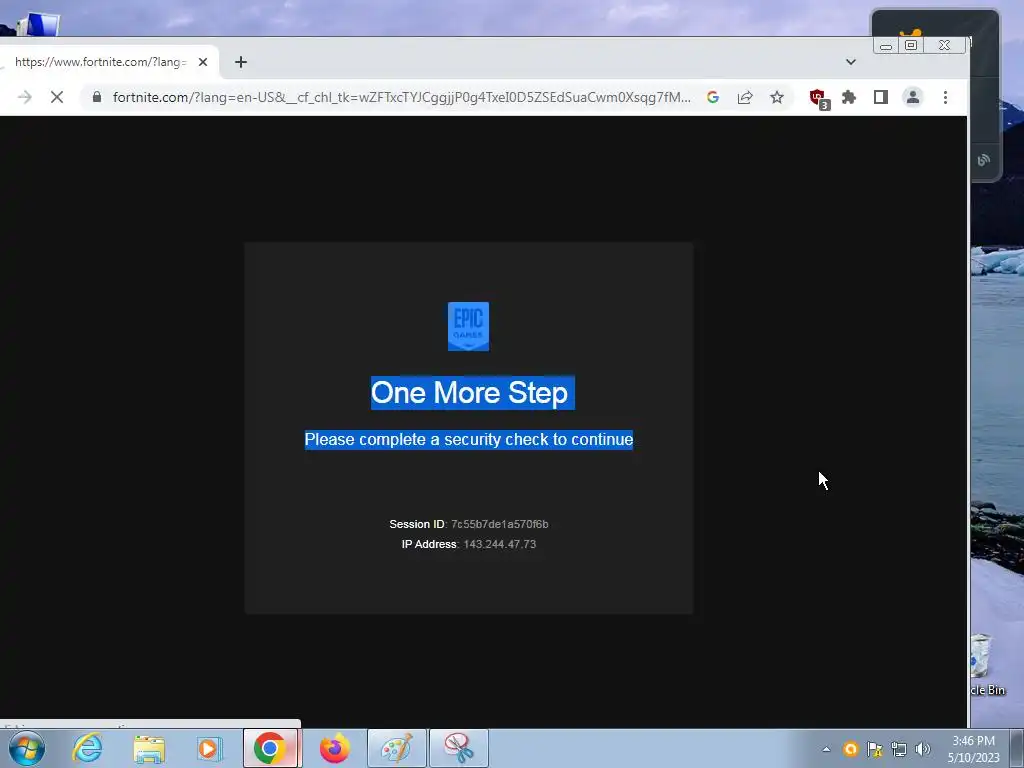Open the Recycle Bin on desktop

coord(986,665)
